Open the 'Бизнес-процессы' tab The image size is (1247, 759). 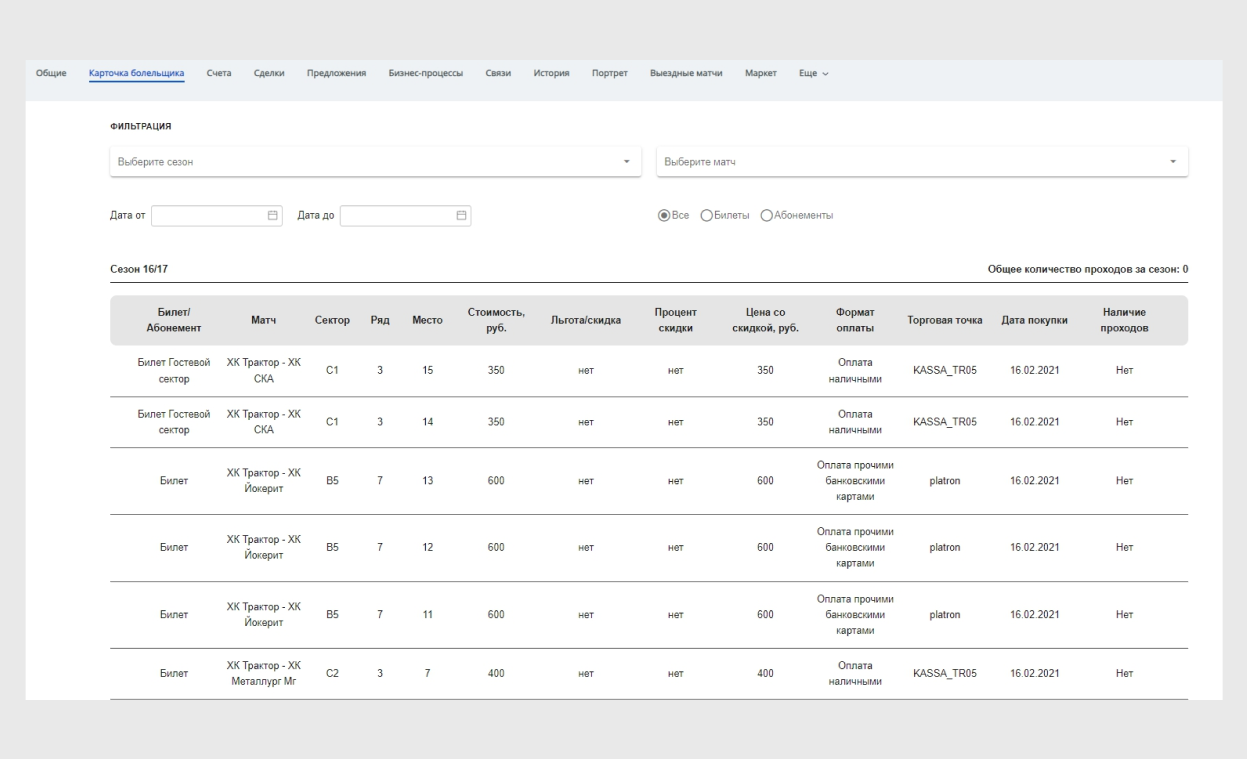coord(425,74)
